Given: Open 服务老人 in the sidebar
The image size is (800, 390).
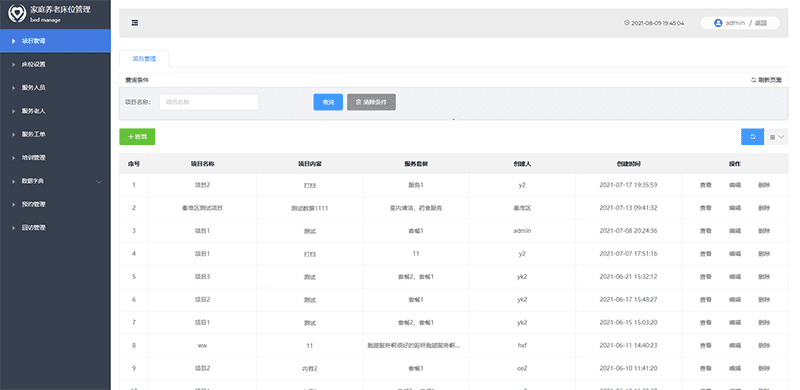Looking at the screenshot, I should click(x=55, y=111).
